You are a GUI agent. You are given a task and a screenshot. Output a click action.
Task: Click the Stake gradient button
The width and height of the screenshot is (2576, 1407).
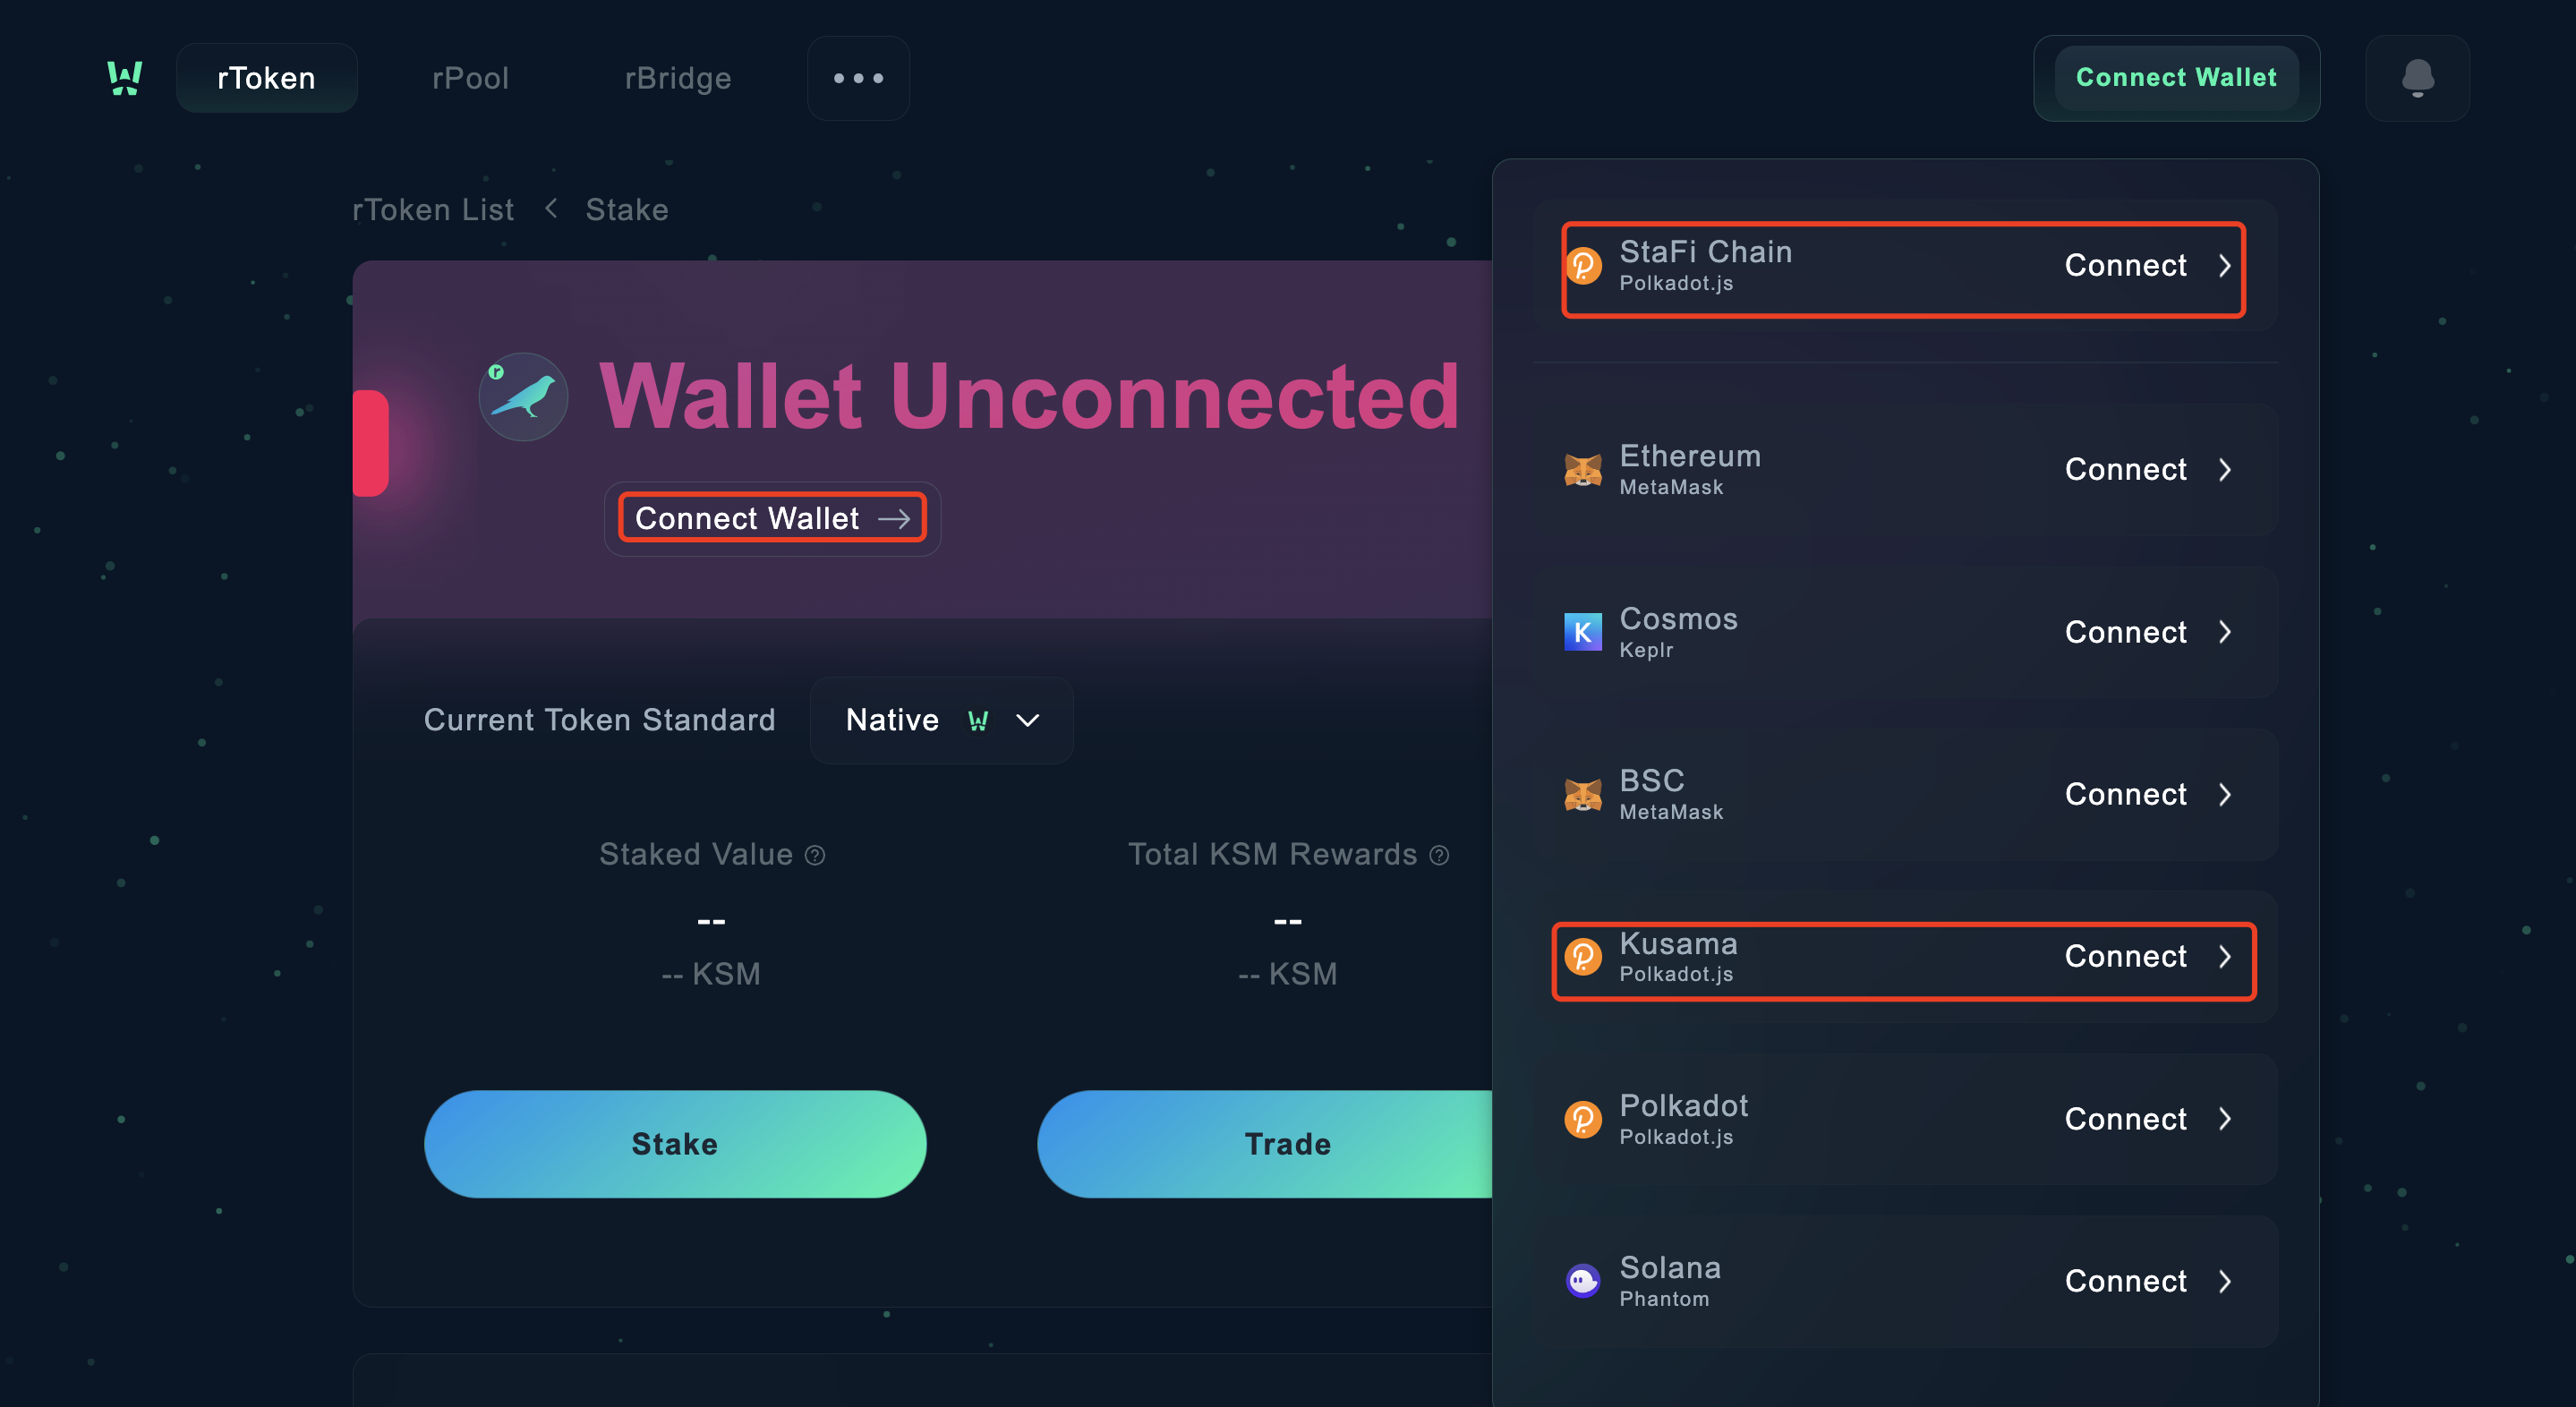[x=675, y=1144]
